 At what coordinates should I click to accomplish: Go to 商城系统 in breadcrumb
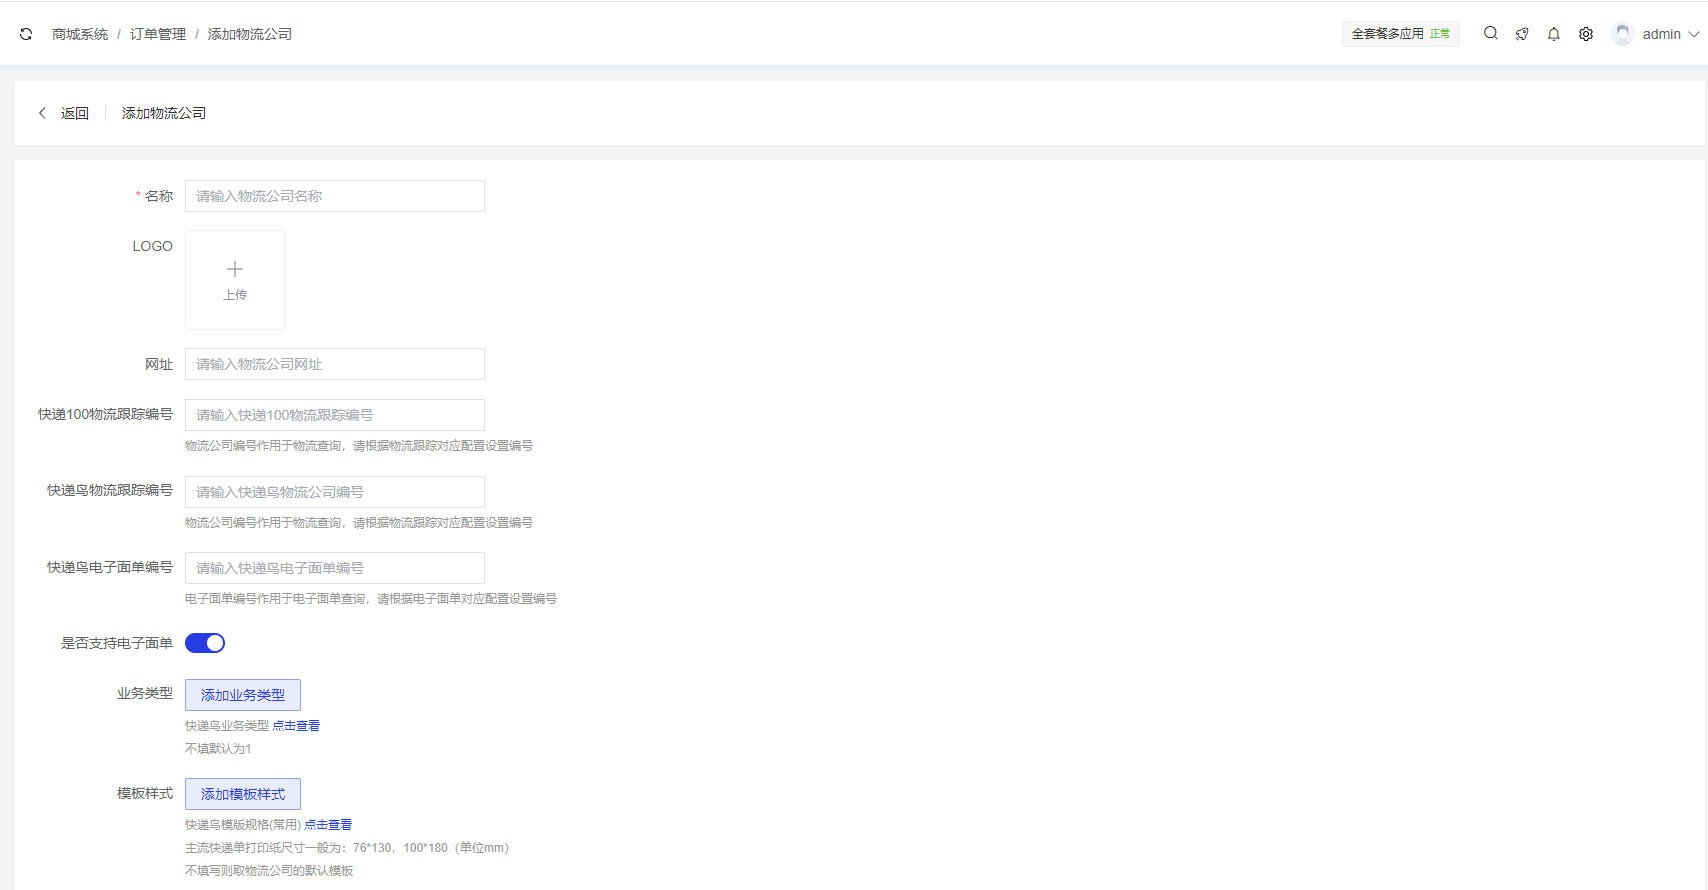[x=80, y=34]
